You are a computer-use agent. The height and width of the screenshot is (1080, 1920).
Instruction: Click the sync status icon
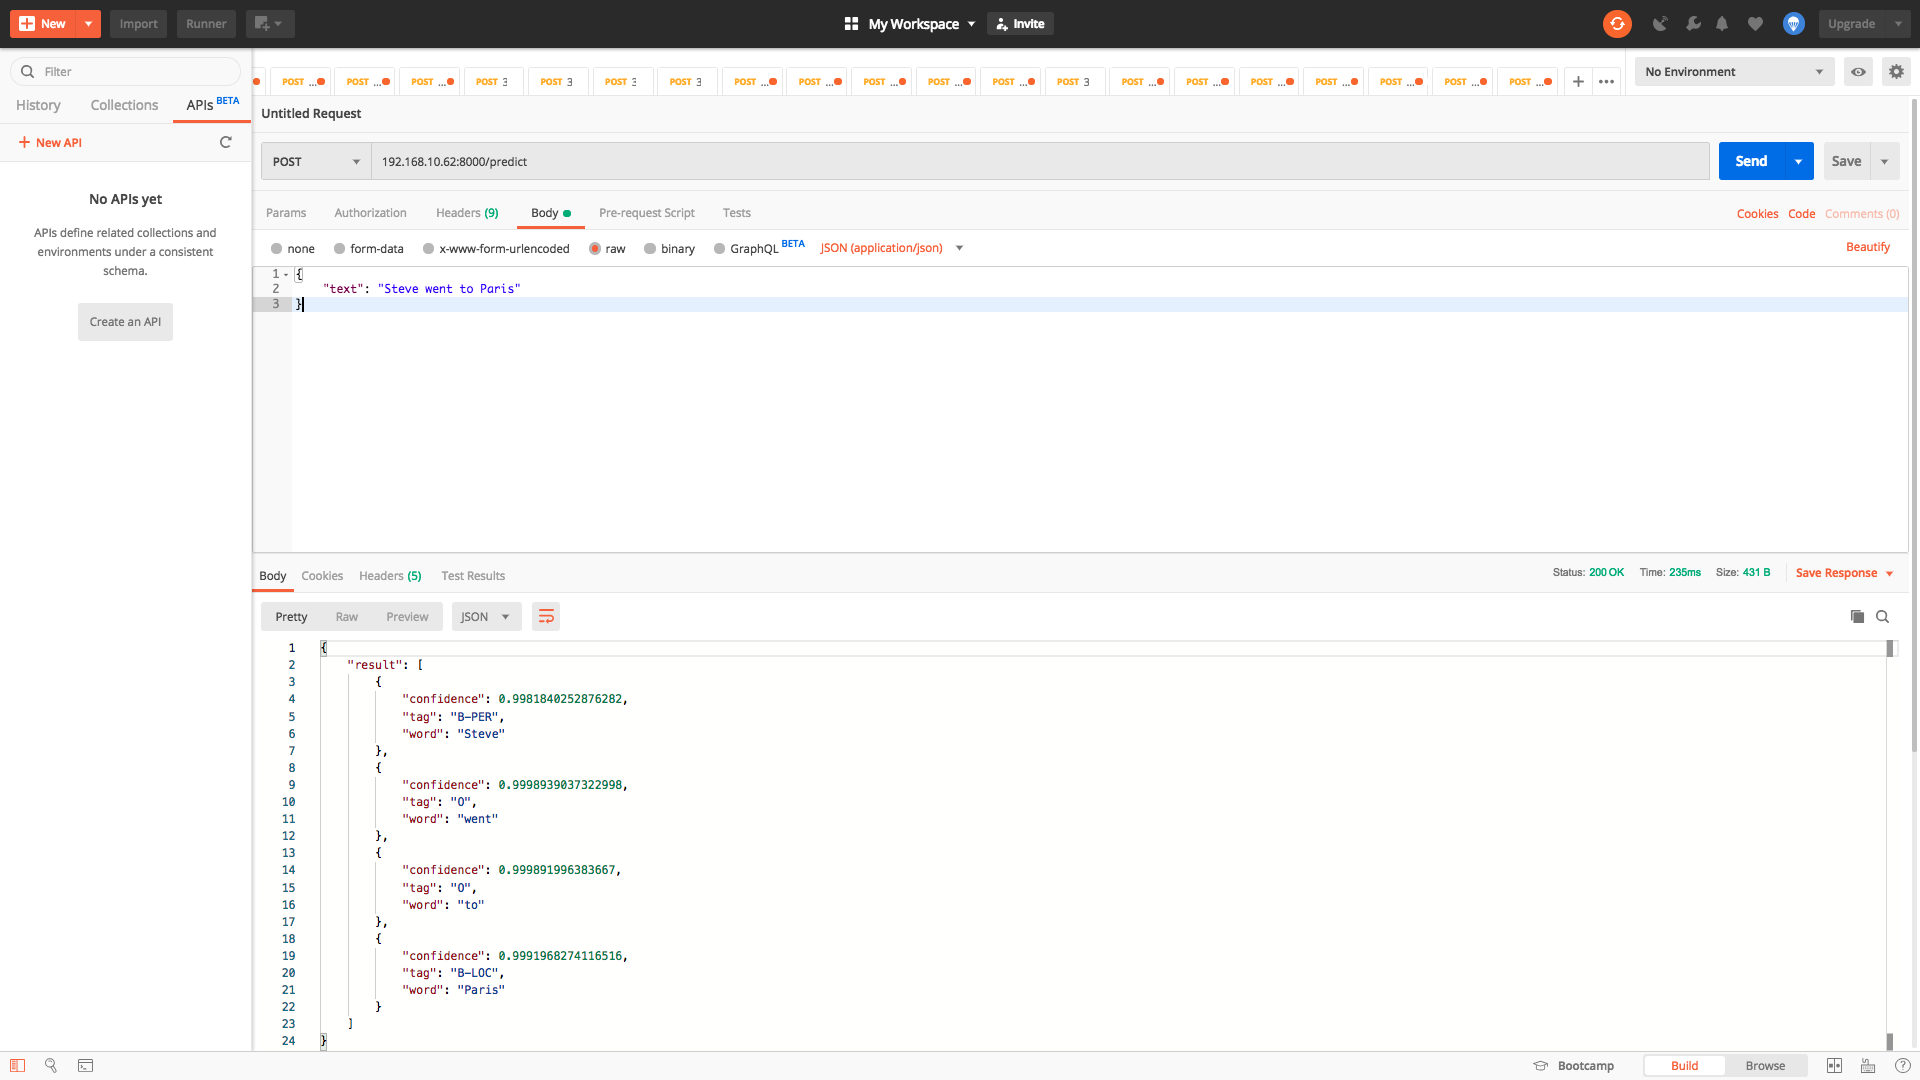1617,24
